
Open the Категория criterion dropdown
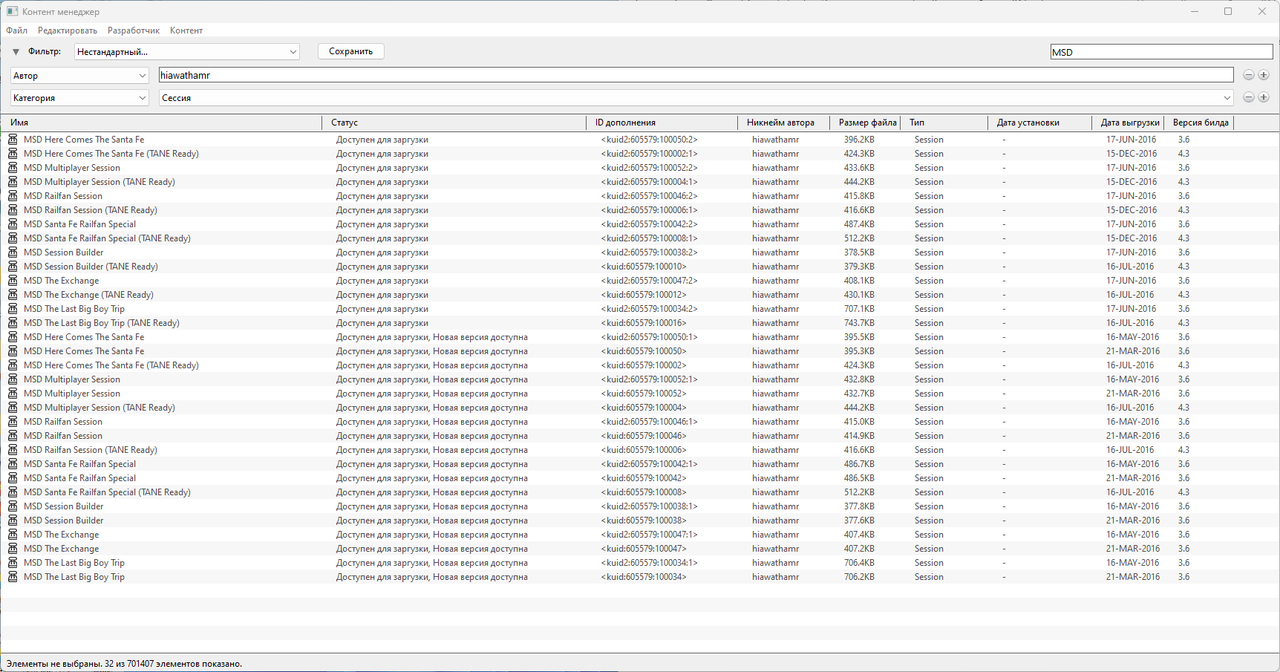pos(80,98)
